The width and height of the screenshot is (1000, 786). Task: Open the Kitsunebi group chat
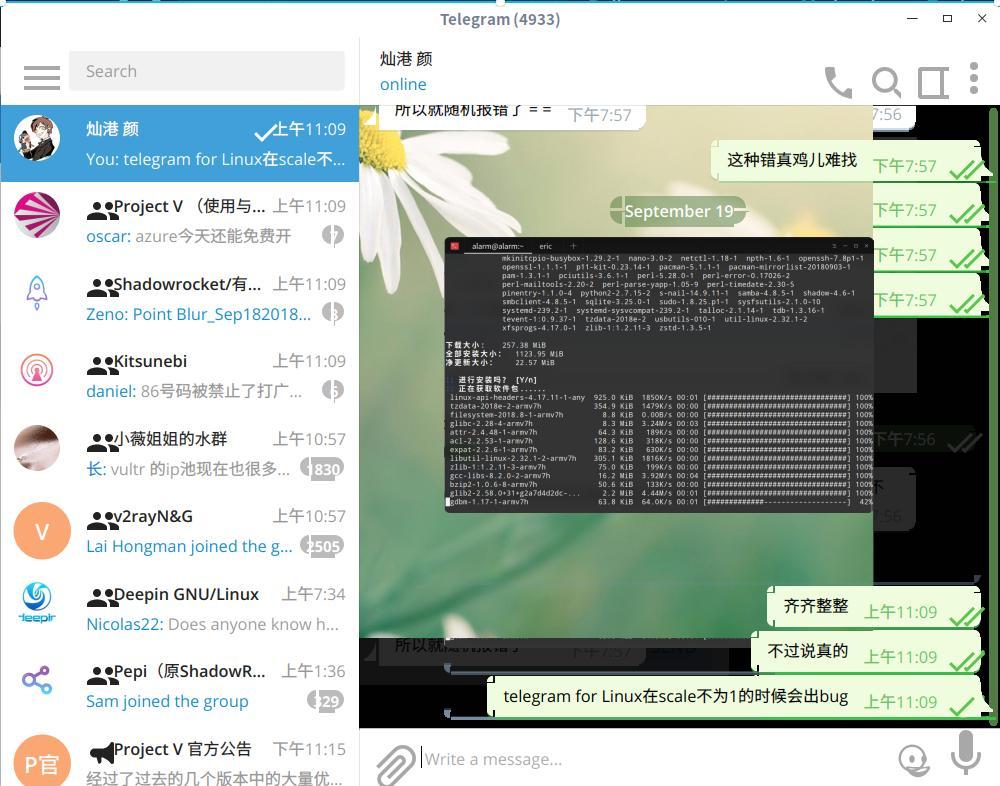(180, 375)
